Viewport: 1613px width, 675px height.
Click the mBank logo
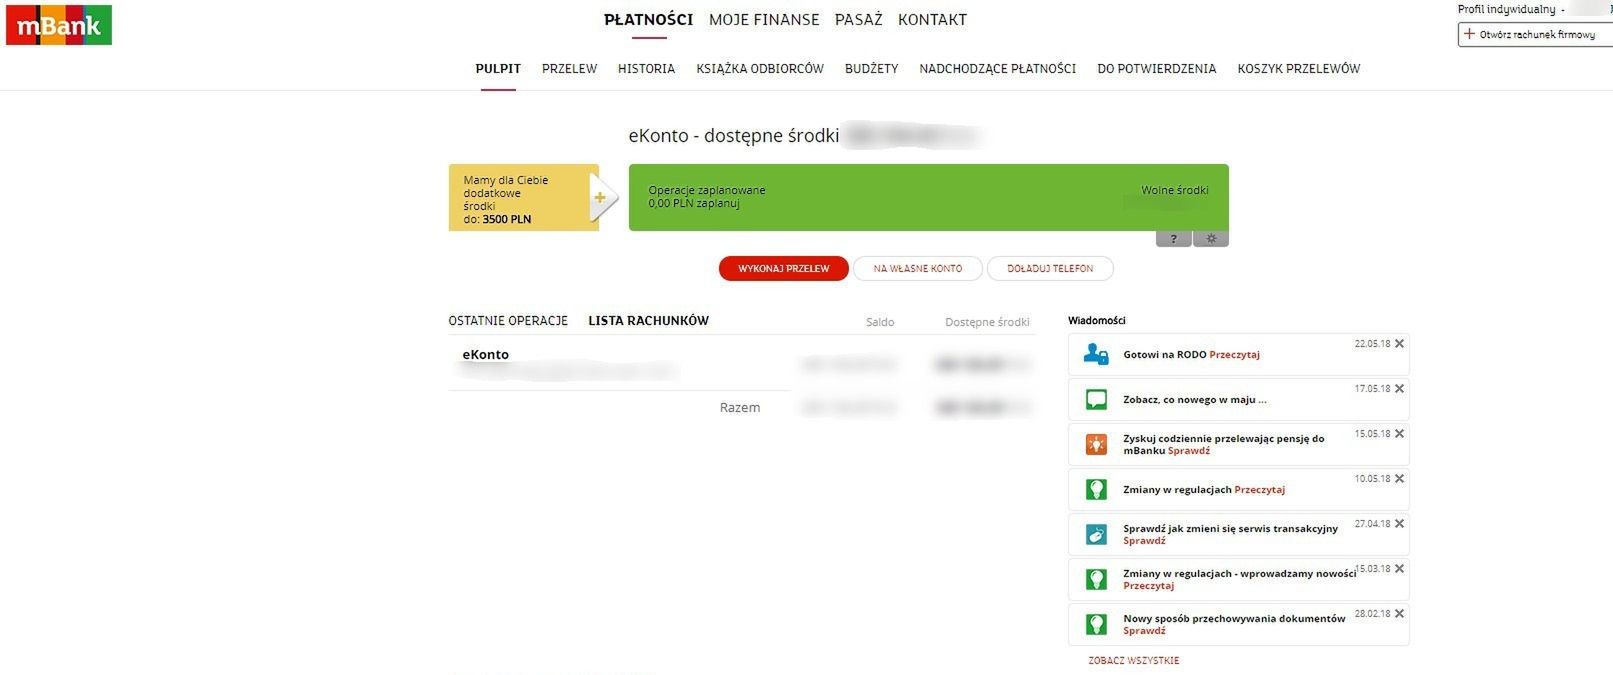point(59,25)
